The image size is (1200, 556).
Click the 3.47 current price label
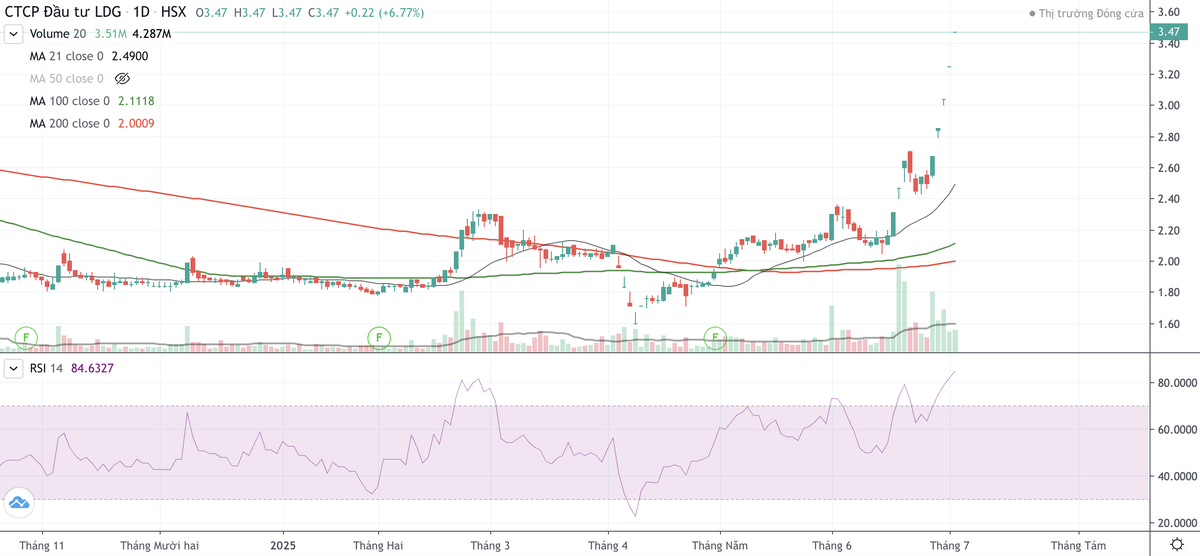pos(1167,32)
